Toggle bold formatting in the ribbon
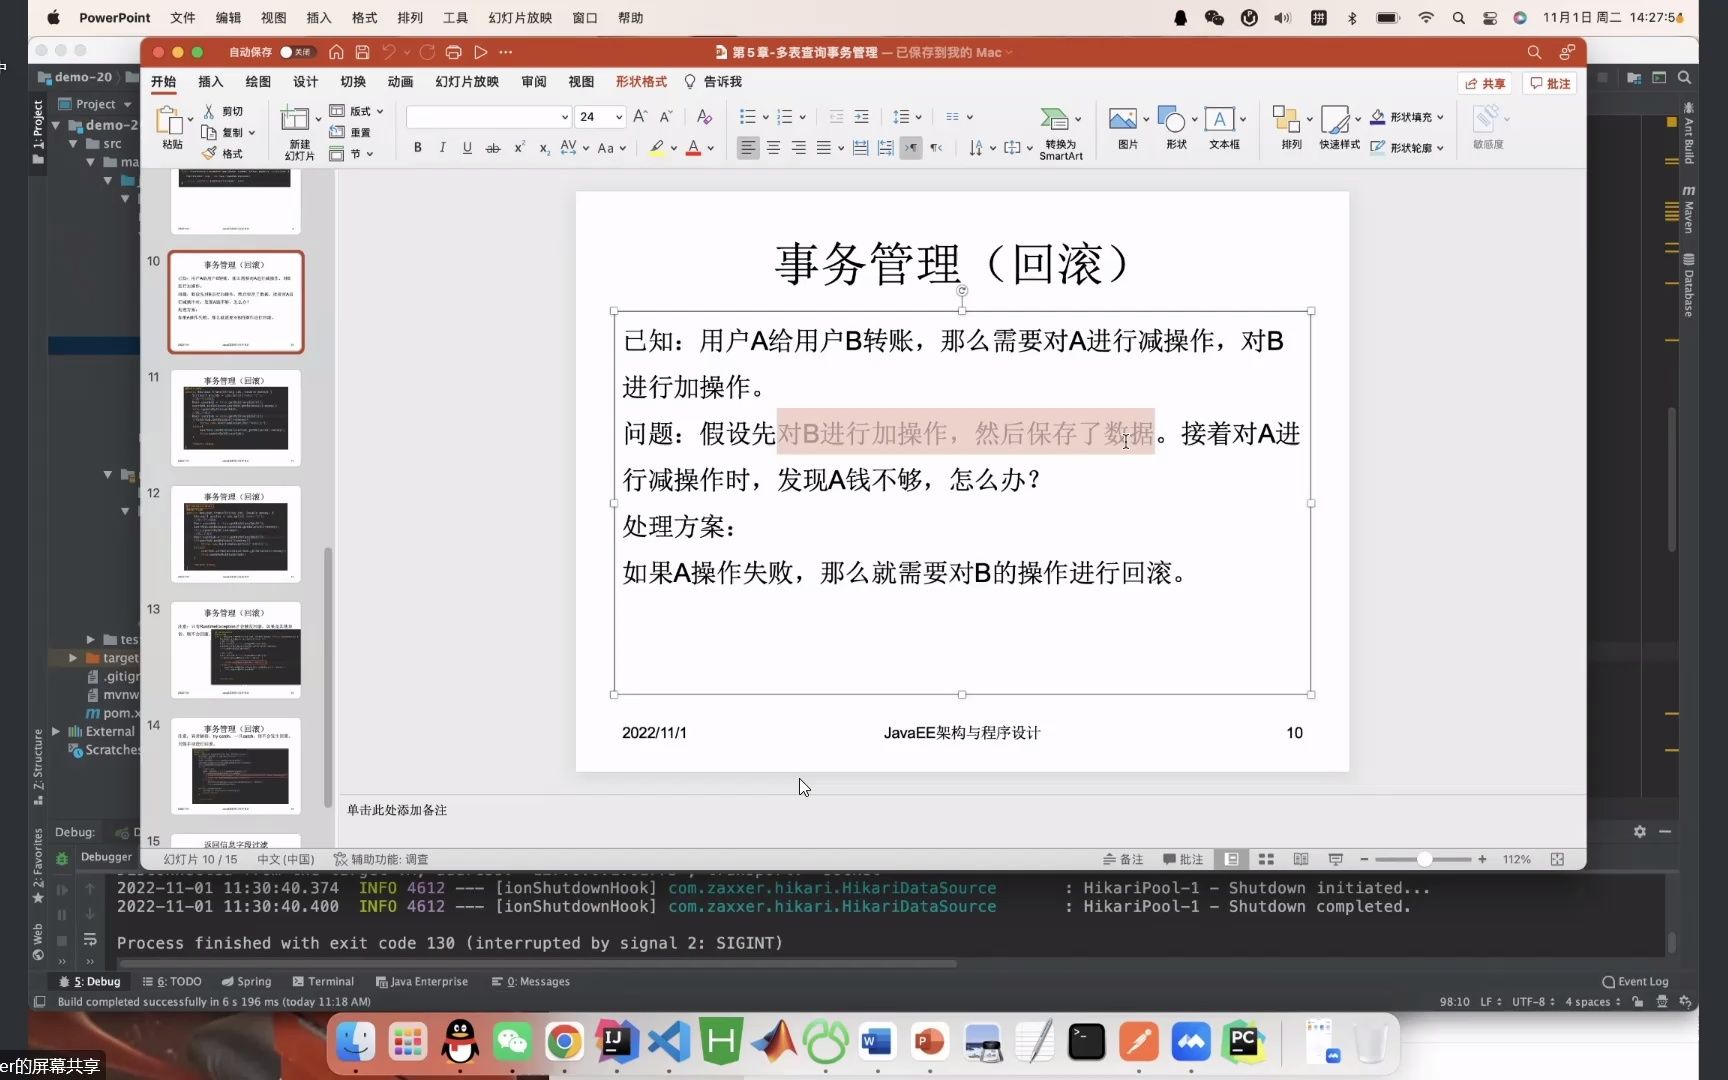The image size is (1728, 1080). click(417, 148)
